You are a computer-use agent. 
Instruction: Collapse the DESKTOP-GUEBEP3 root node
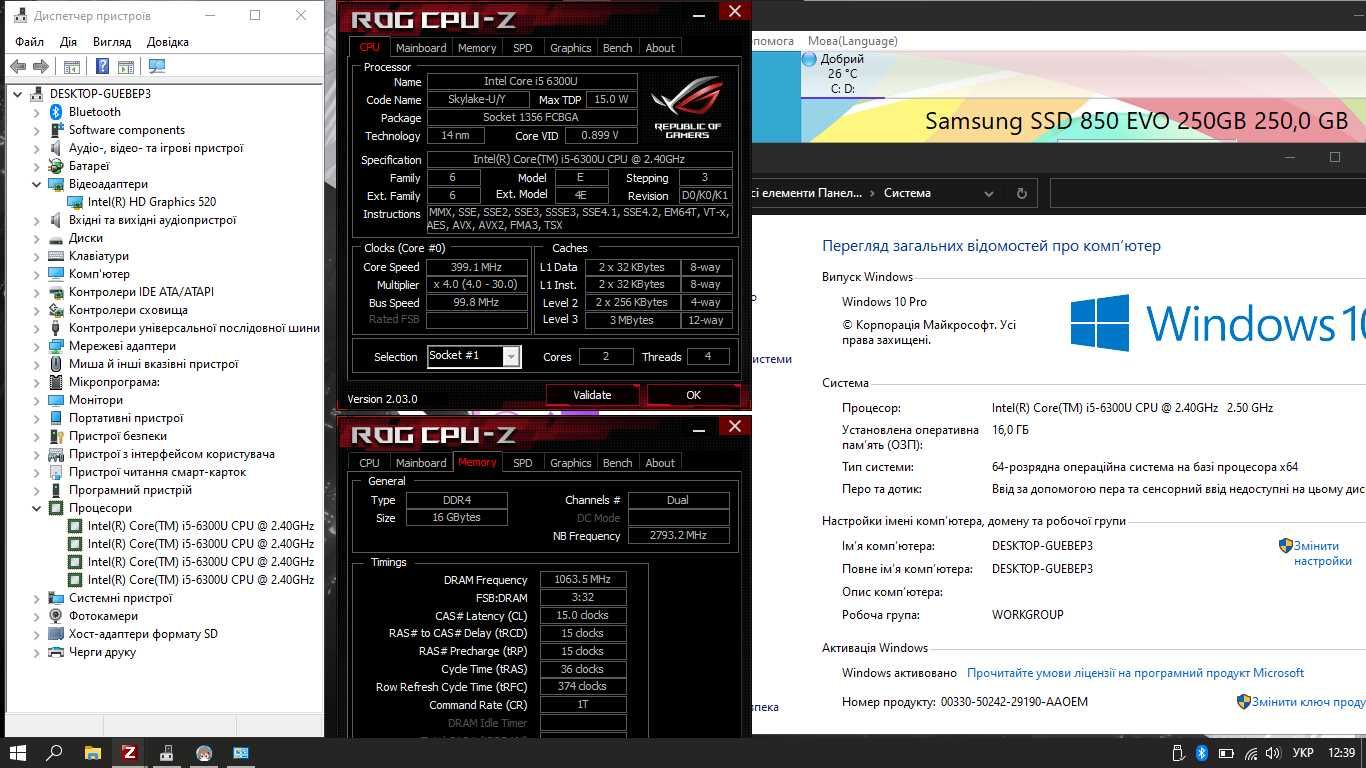pyautogui.click(x=18, y=94)
